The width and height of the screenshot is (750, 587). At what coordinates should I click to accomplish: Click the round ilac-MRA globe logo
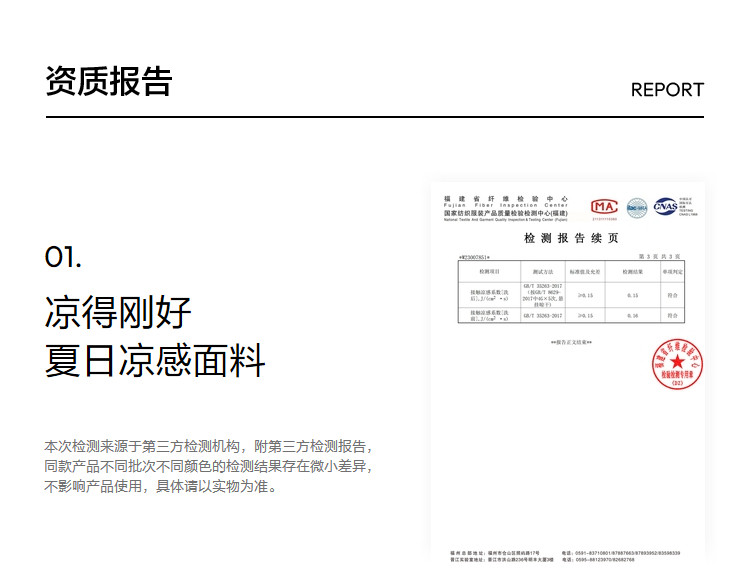coord(637,208)
